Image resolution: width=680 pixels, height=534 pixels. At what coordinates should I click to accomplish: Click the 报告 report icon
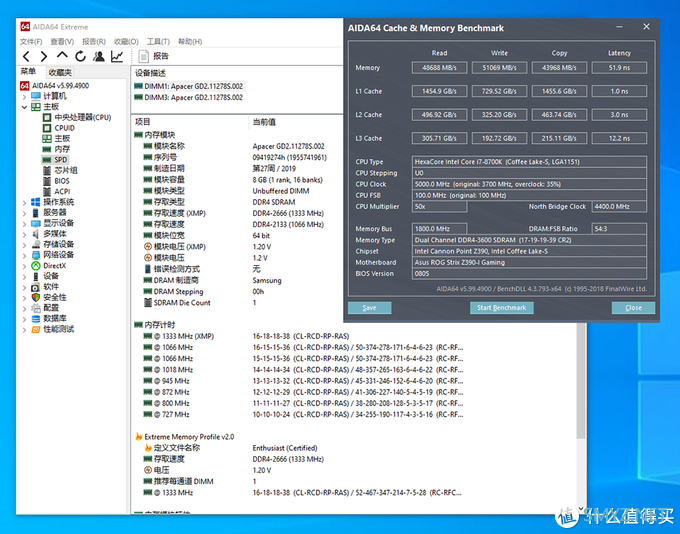(144, 56)
